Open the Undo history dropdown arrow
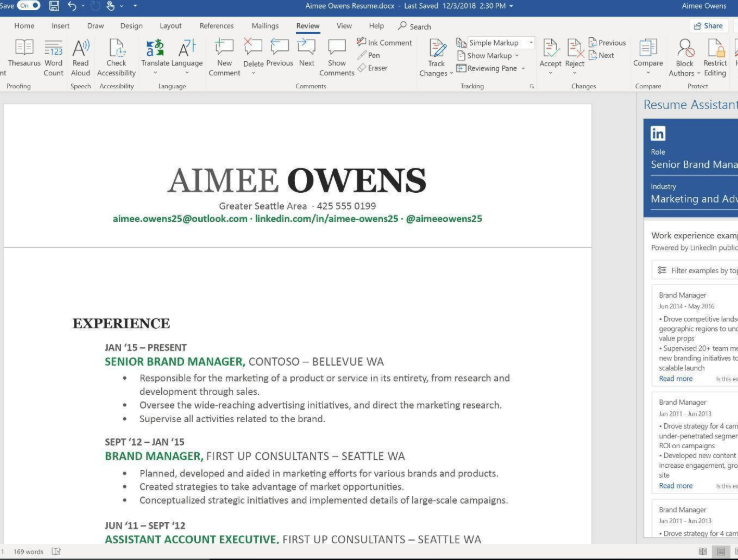Image resolution: width=738 pixels, height=560 pixels. click(83, 6)
